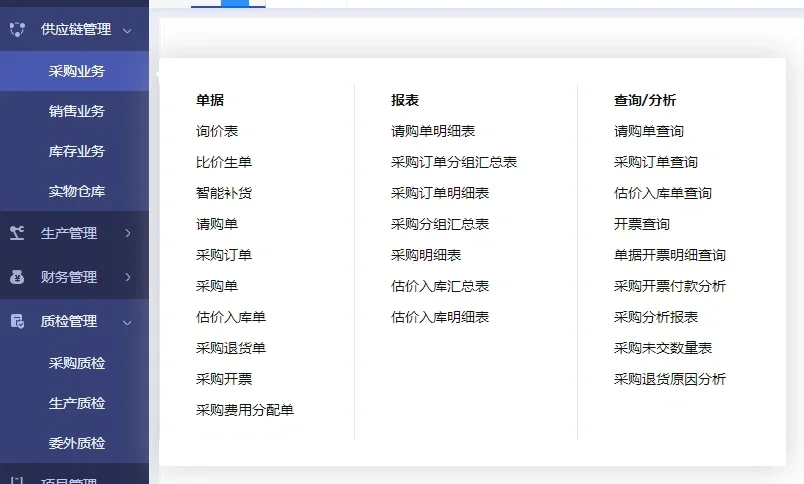Open 估价入库明细表 report
Screen dimensions: 804x484
tap(440, 317)
